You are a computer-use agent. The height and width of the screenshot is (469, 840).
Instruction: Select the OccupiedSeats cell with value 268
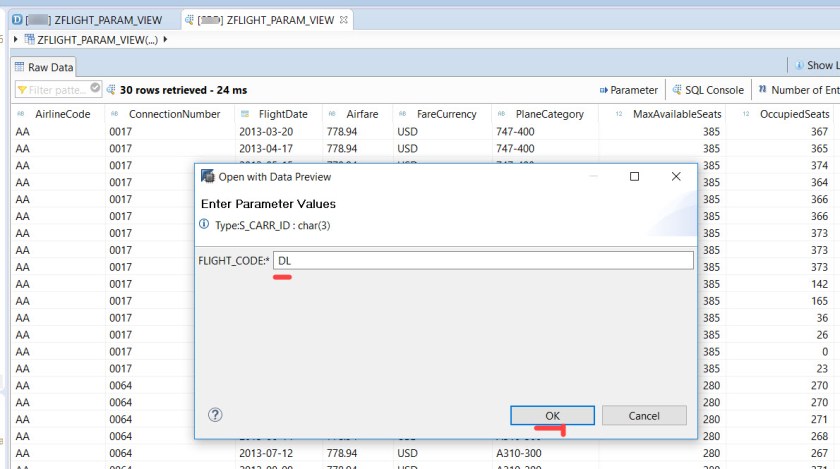[x=819, y=436]
